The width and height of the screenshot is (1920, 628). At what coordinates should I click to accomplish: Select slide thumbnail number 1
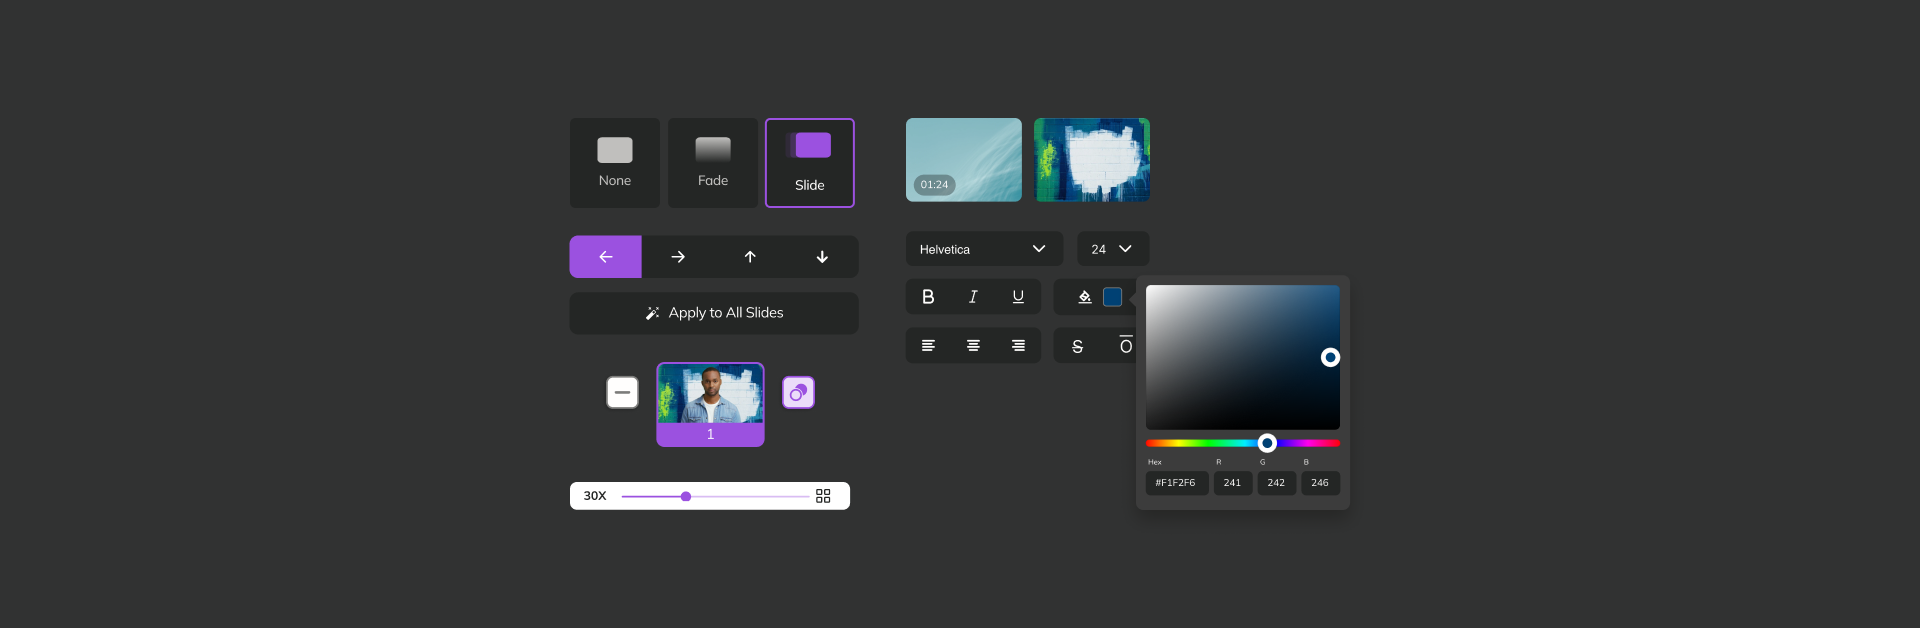point(710,404)
